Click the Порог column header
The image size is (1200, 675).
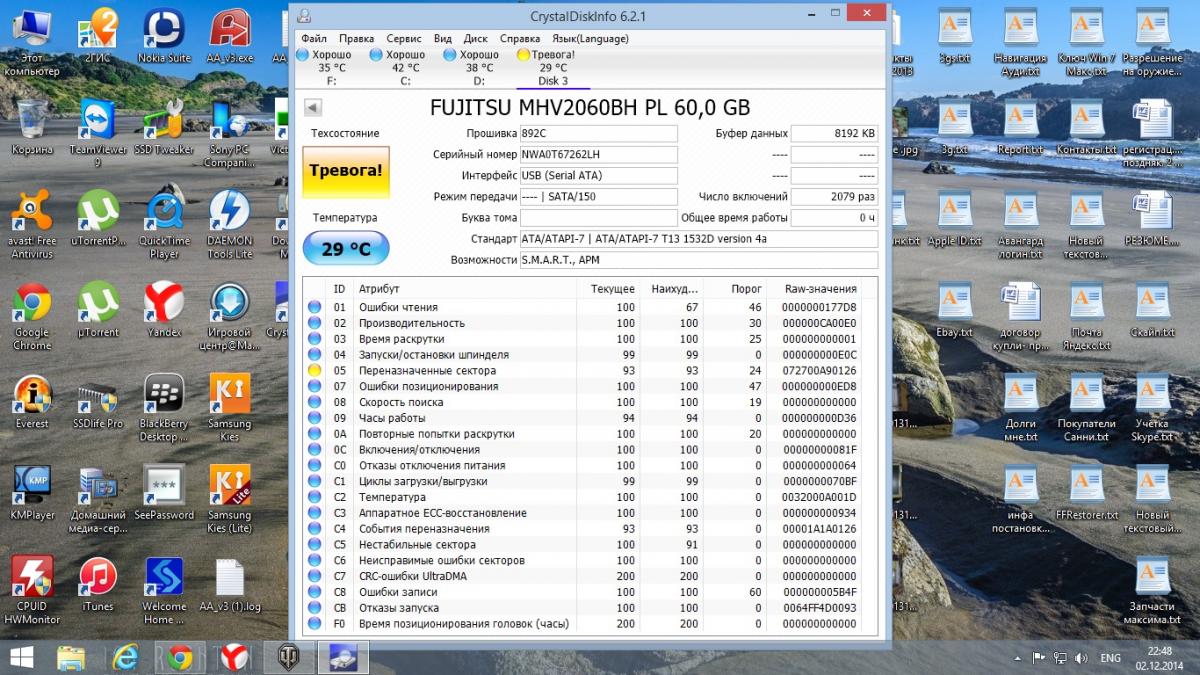point(734,288)
